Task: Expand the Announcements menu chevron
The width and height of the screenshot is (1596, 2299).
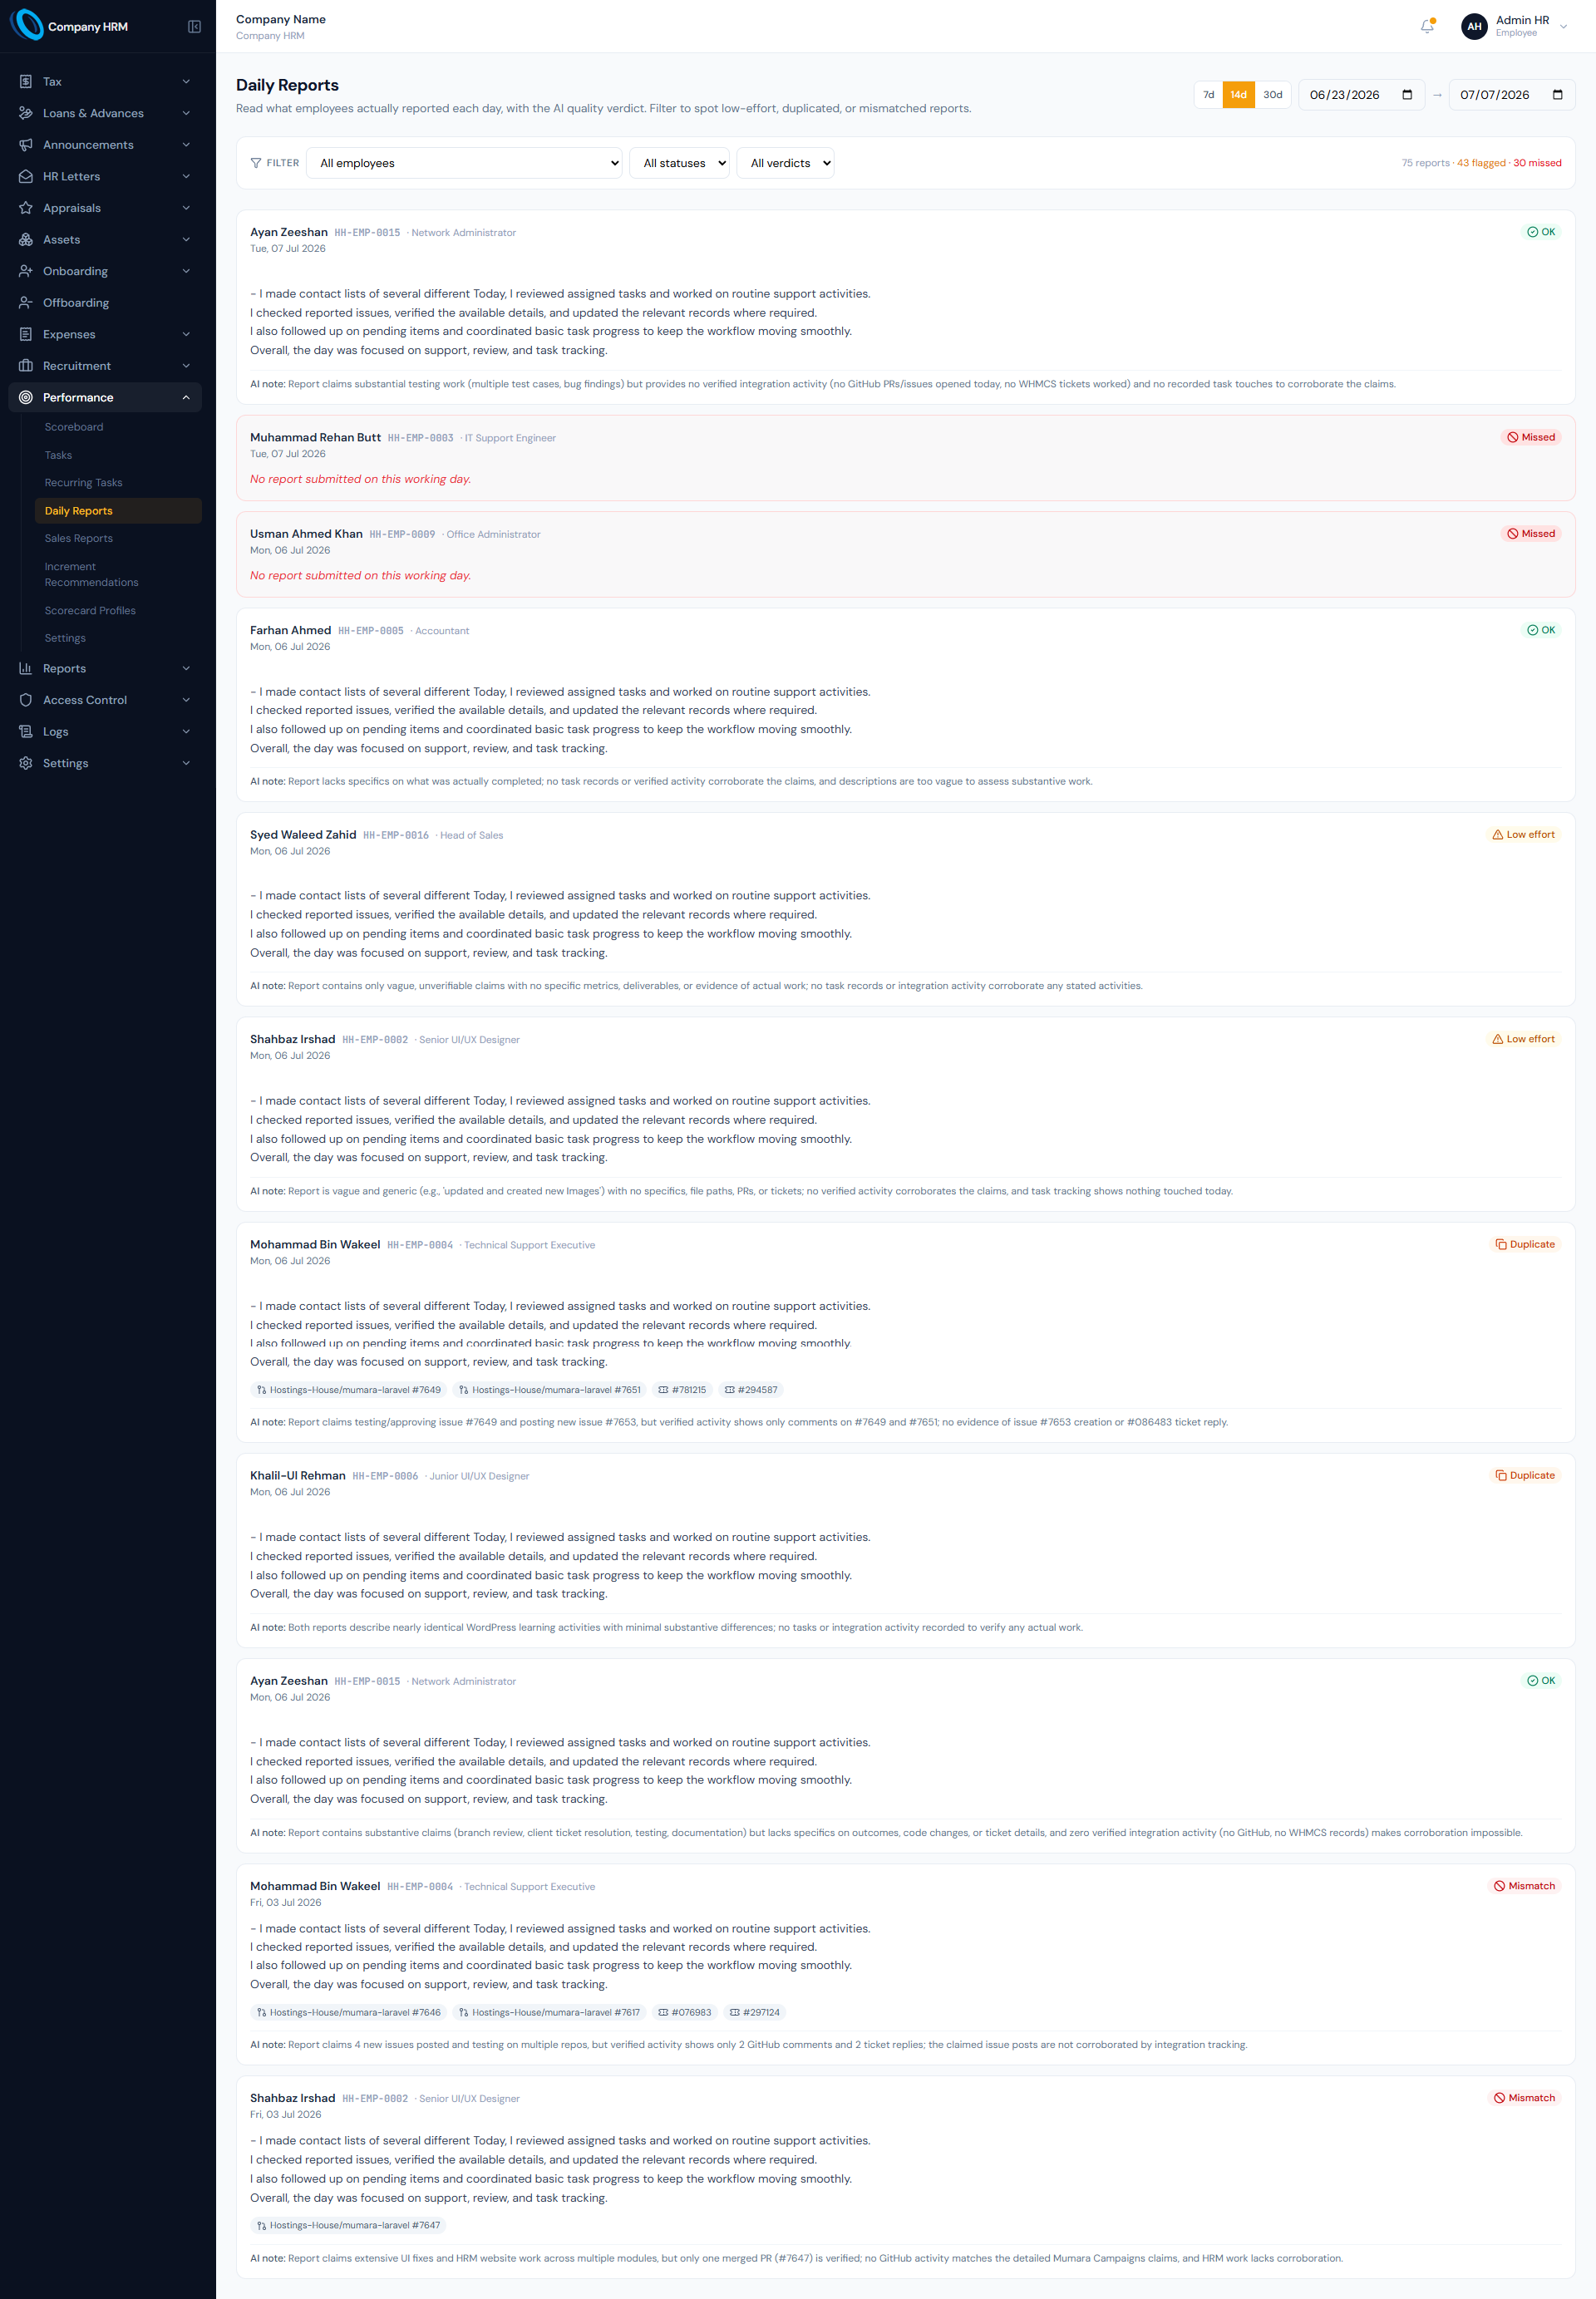Action: (x=186, y=145)
